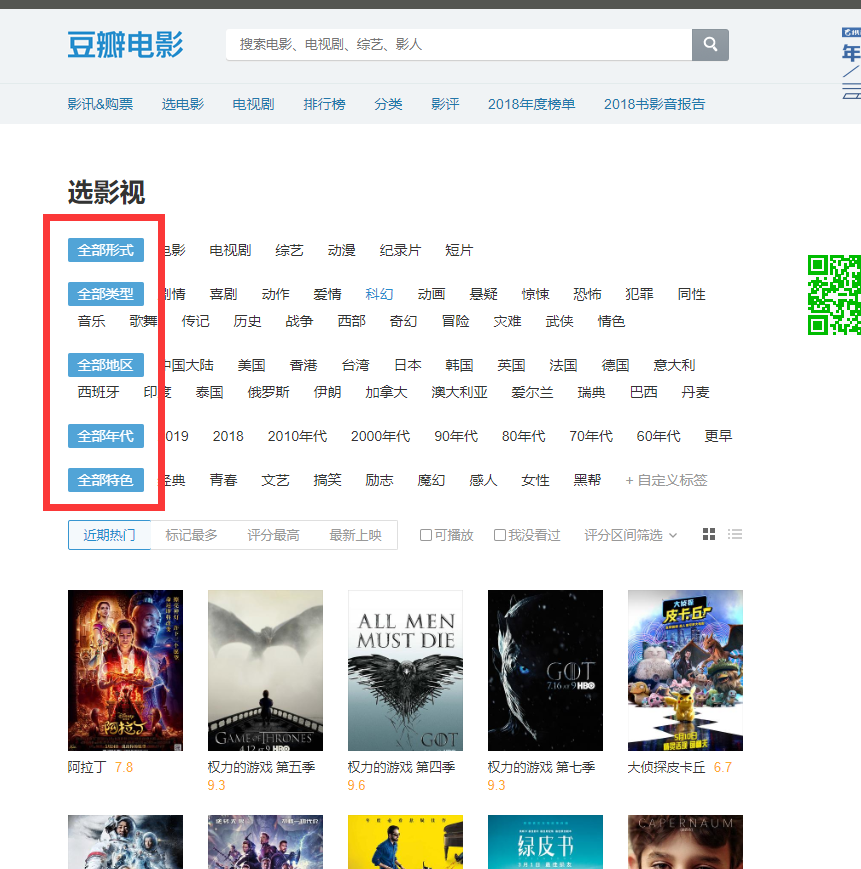Focus the movie search input field
The width and height of the screenshot is (861, 869).
click(459, 44)
